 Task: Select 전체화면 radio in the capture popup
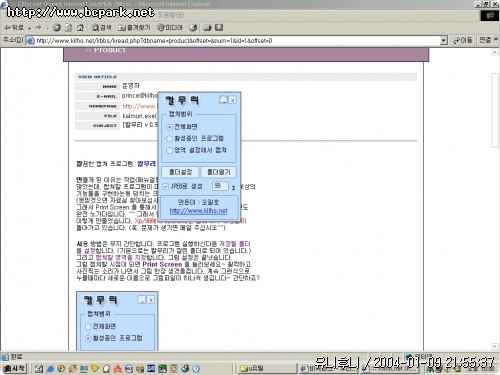[x=182, y=127]
